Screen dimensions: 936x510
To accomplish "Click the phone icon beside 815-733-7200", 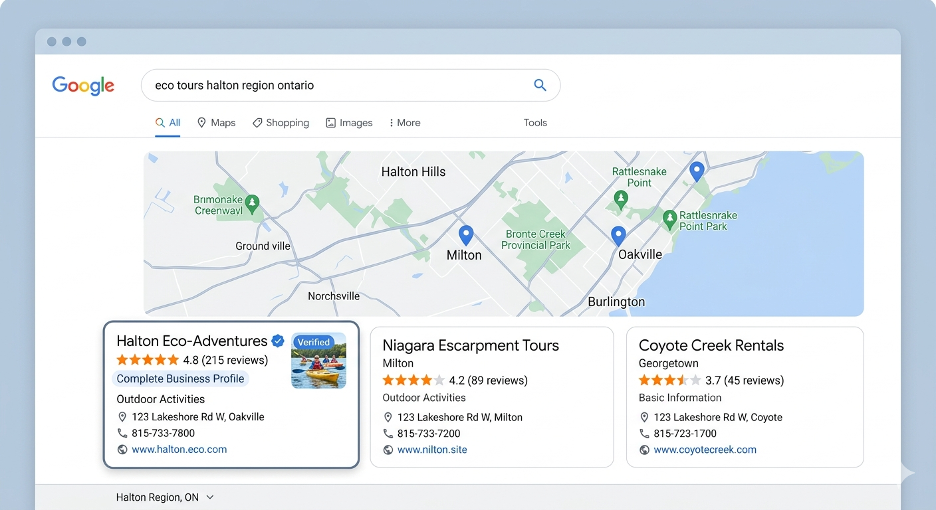I will 388,434.
